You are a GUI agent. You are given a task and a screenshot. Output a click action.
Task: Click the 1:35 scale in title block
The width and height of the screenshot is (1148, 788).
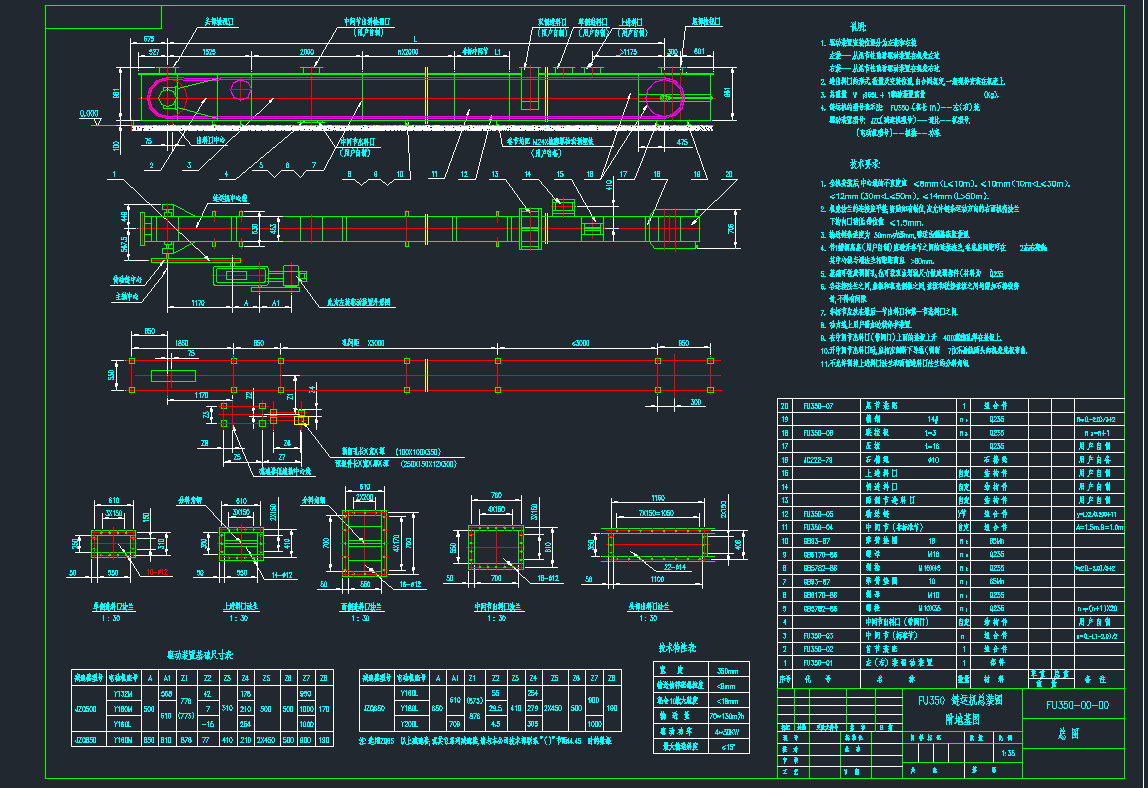(x=1008, y=753)
